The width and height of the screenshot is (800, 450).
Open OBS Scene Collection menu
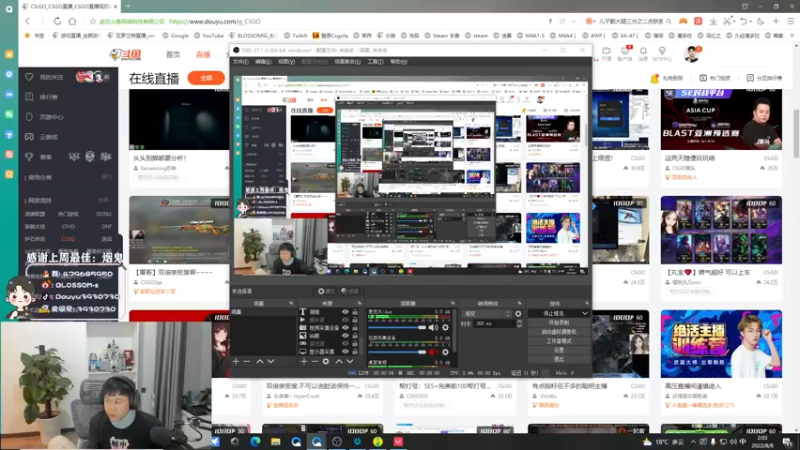[x=347, y=62]
